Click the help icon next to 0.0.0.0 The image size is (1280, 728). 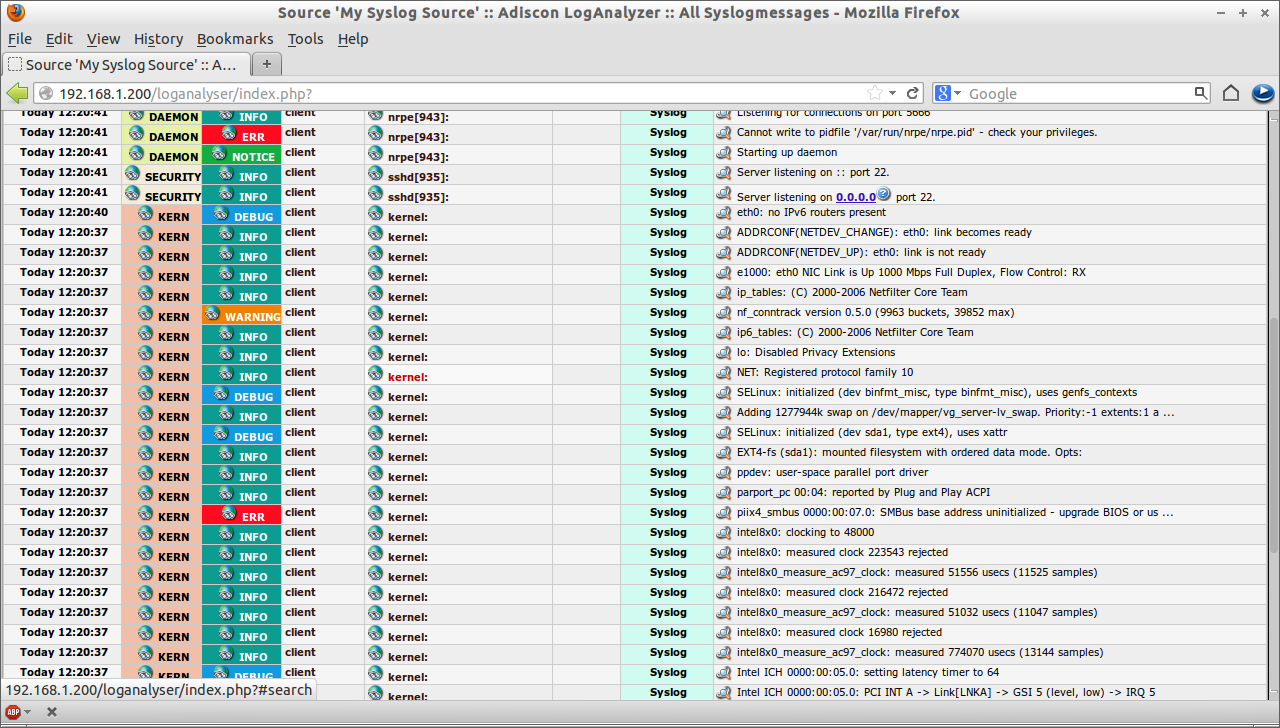[x=884, y=194]
